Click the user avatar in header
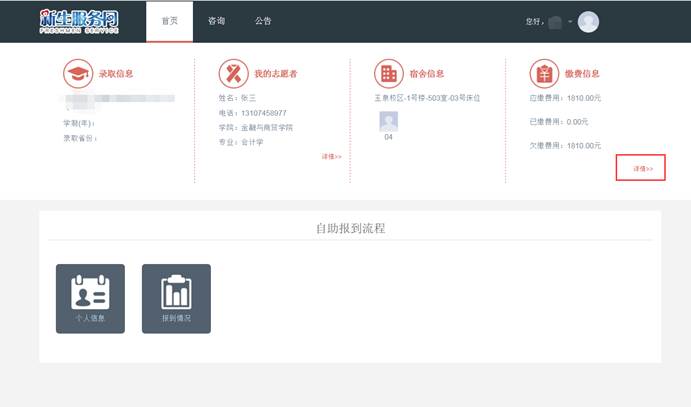691x407 pixels. [x=588, y=22]
